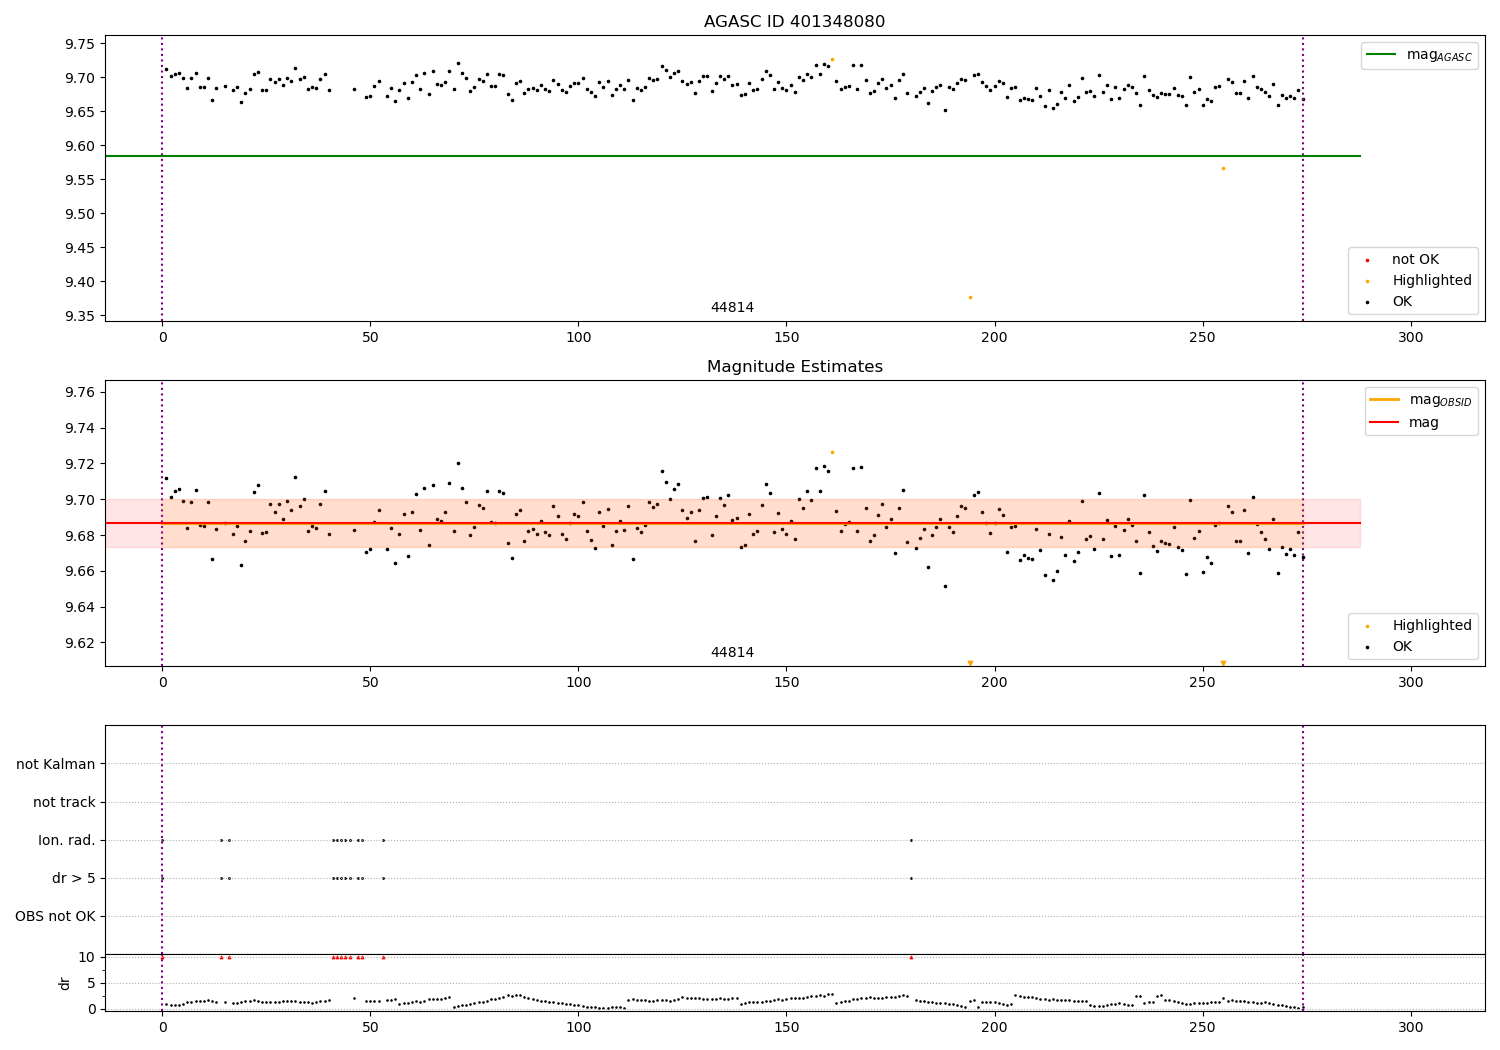Viewport: 1500px width, 1050px height.
Task: Click the 44814 label in the middle plot
Action: 732,653
